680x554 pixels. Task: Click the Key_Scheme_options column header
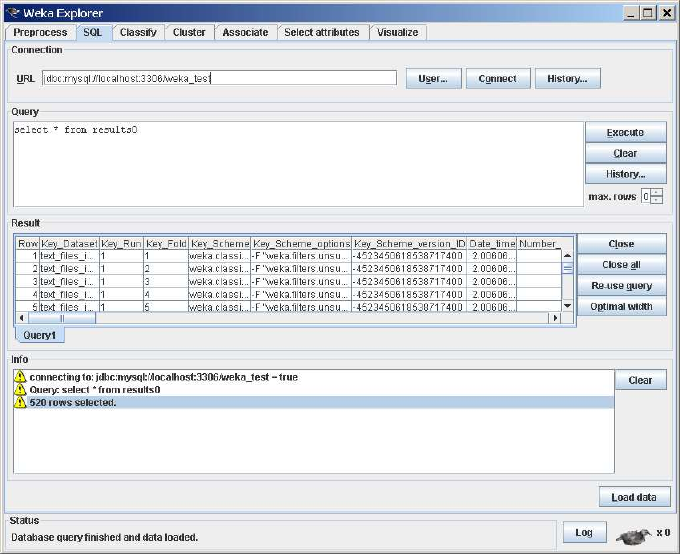coord(301,244)
